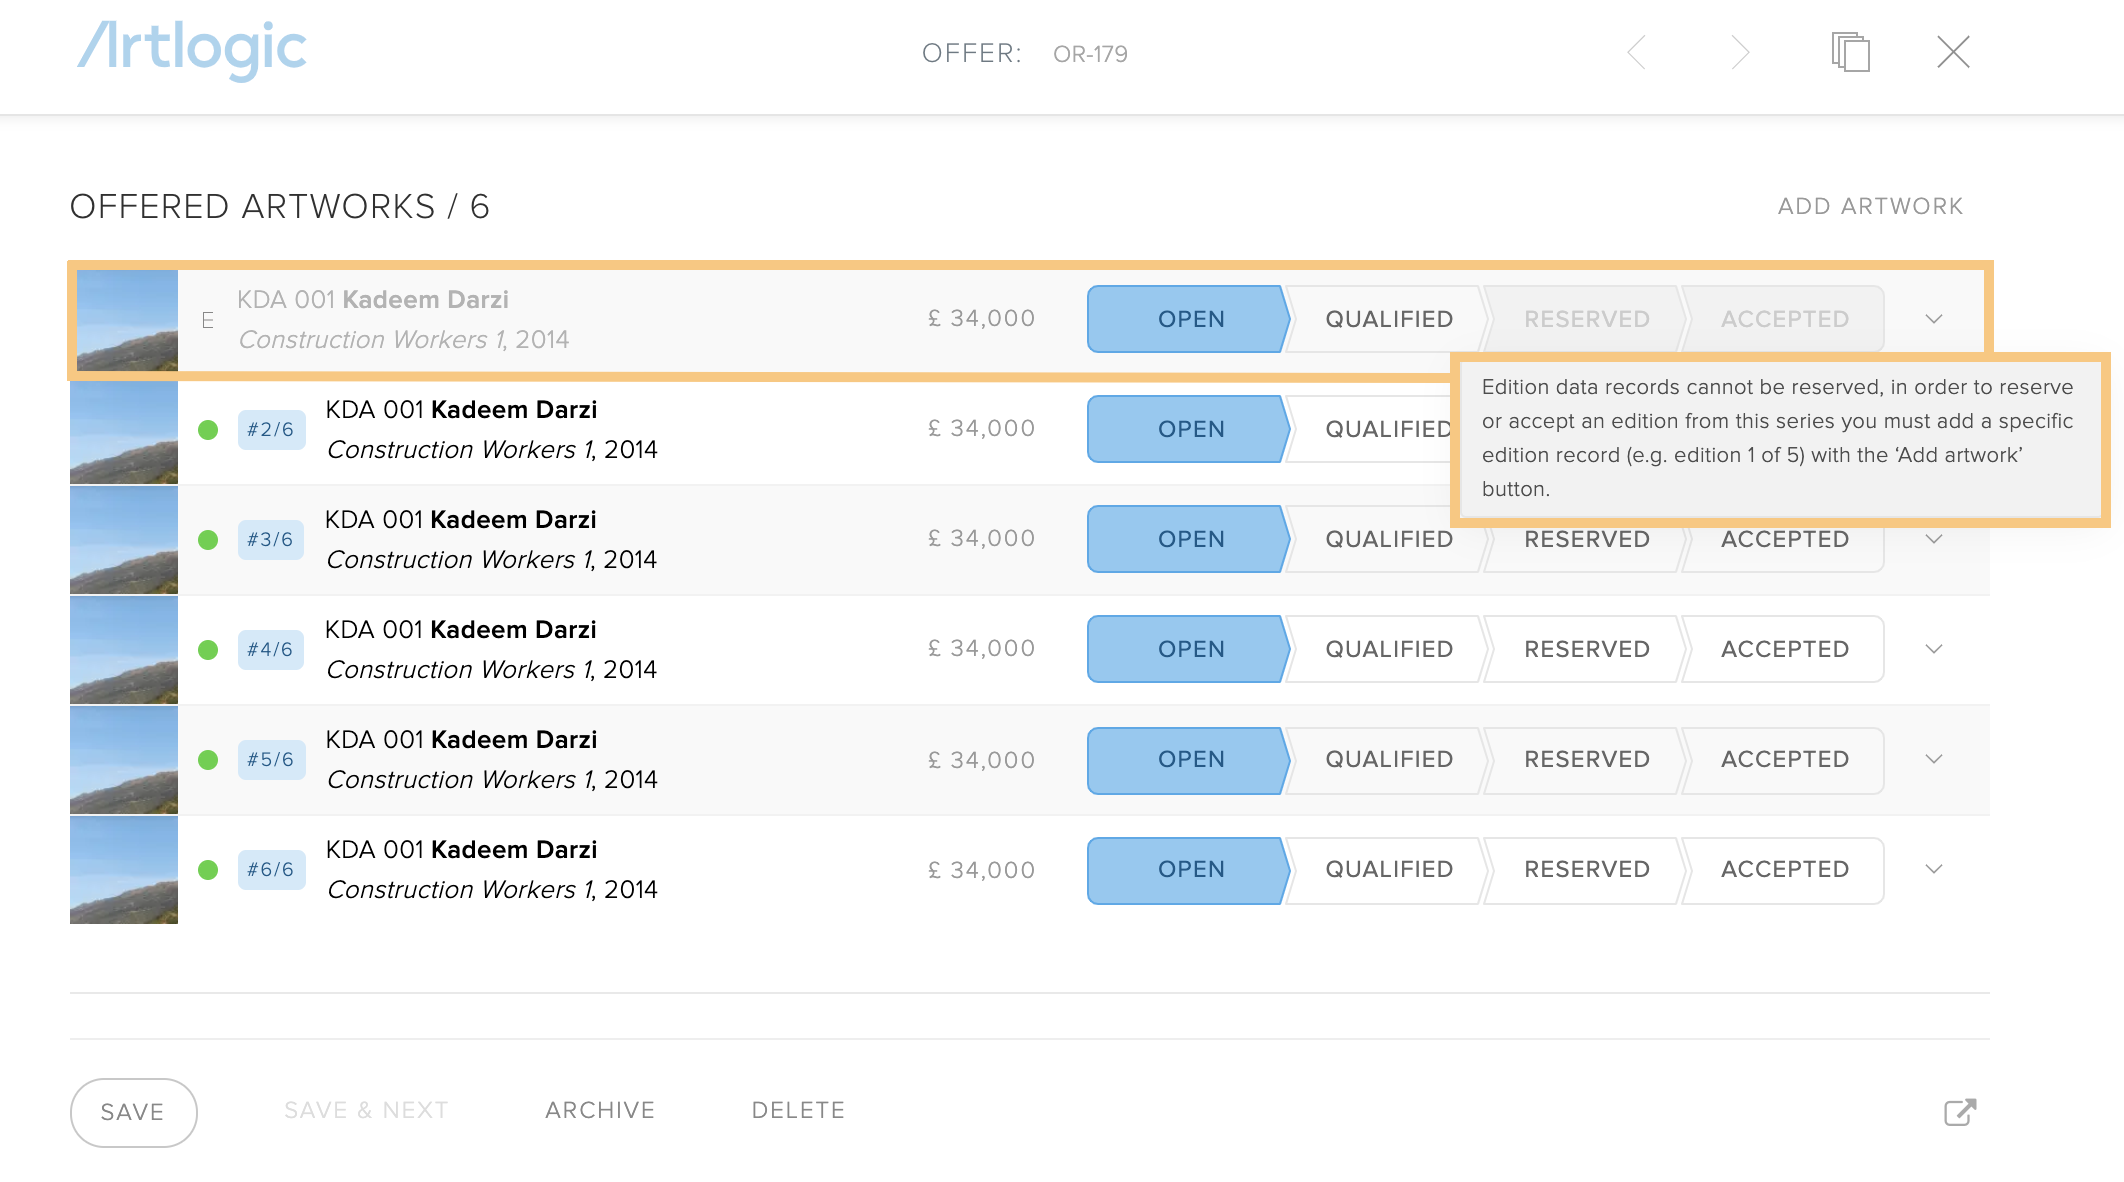Viewport: 2124px width, 1182px height.
Task: Close the offer OR-179 panel
Action: (1953, 52)
